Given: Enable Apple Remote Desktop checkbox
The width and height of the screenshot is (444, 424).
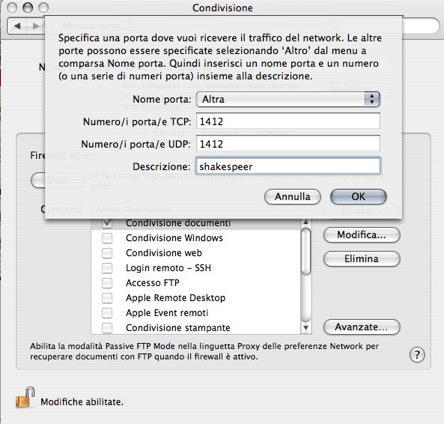Looking at the screenshot, I should pyautogui.click(x=107, y=298).
